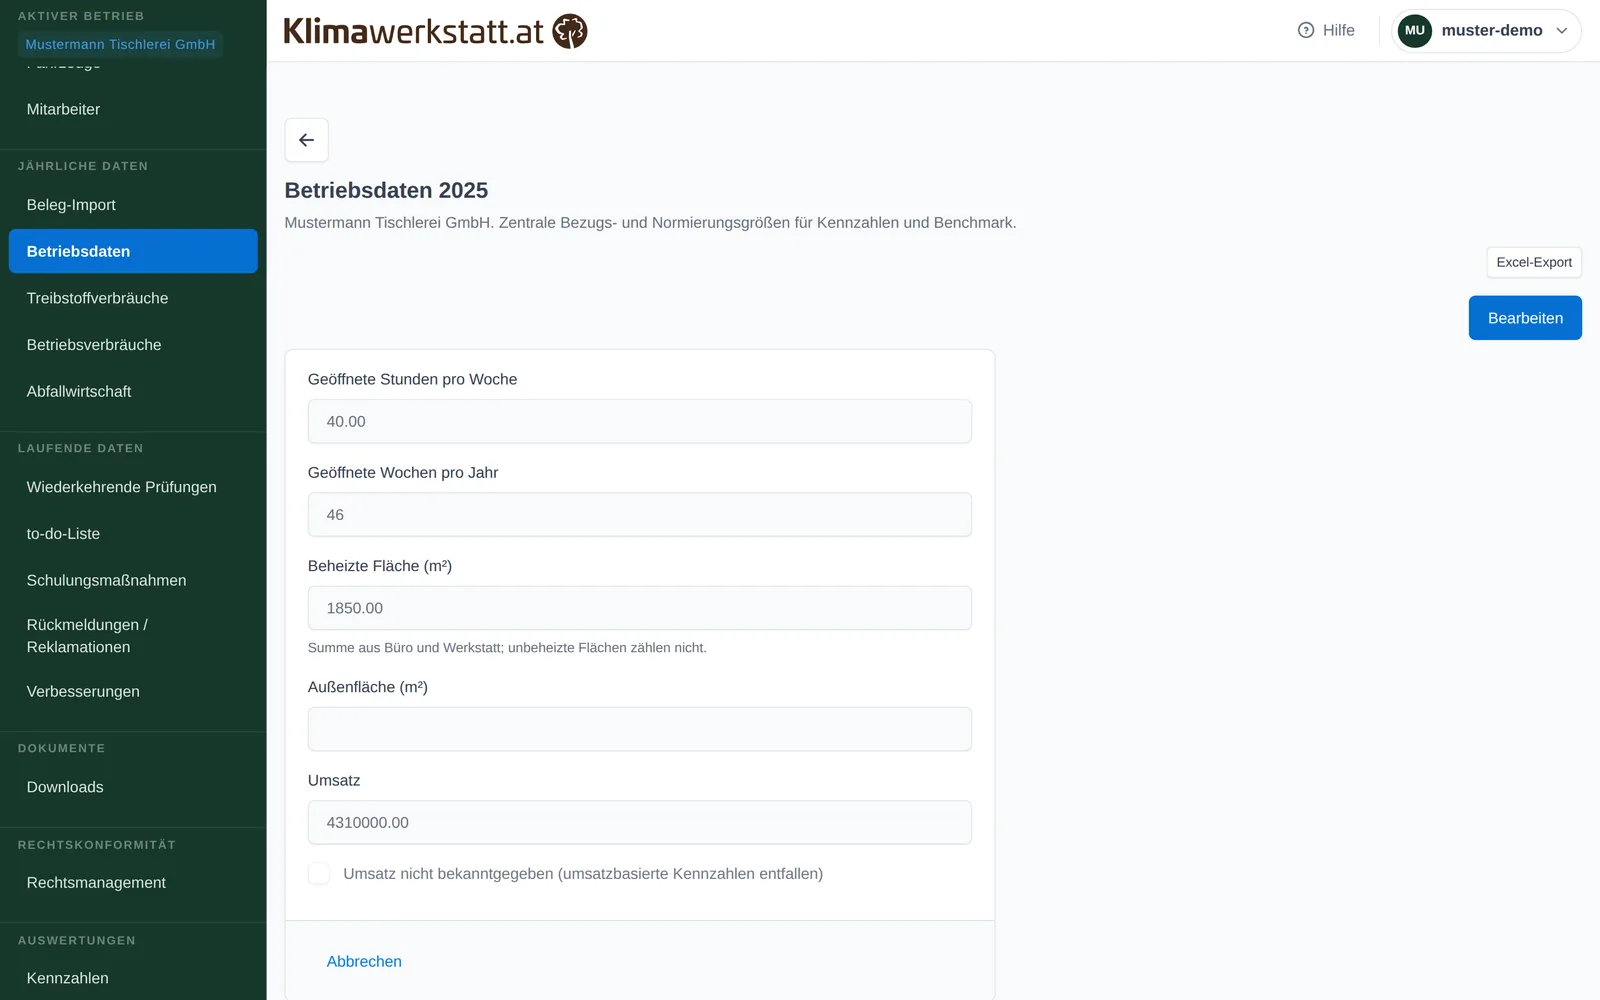Screen dimensions: 1600x1000
Task: Click the Umsatz input field
Action: [x=640, y=822]
